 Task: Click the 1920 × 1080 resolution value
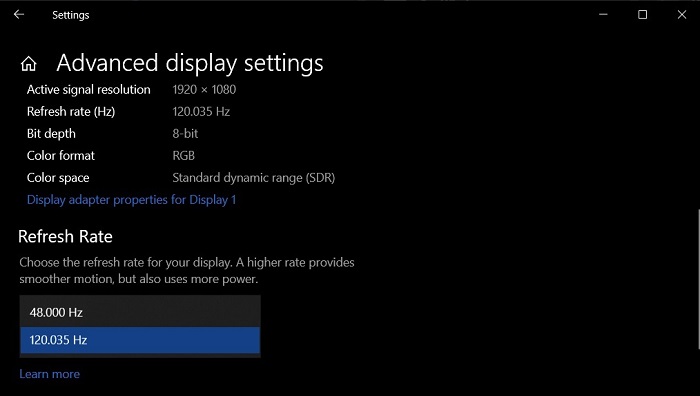(204, 89)
